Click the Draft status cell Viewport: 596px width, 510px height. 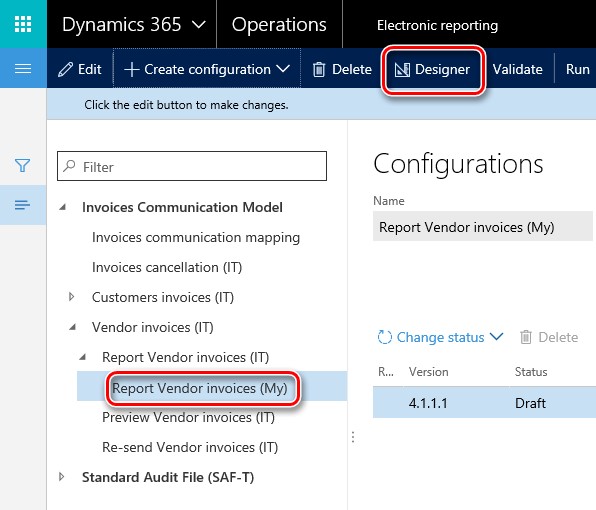(x=530, y=403)
